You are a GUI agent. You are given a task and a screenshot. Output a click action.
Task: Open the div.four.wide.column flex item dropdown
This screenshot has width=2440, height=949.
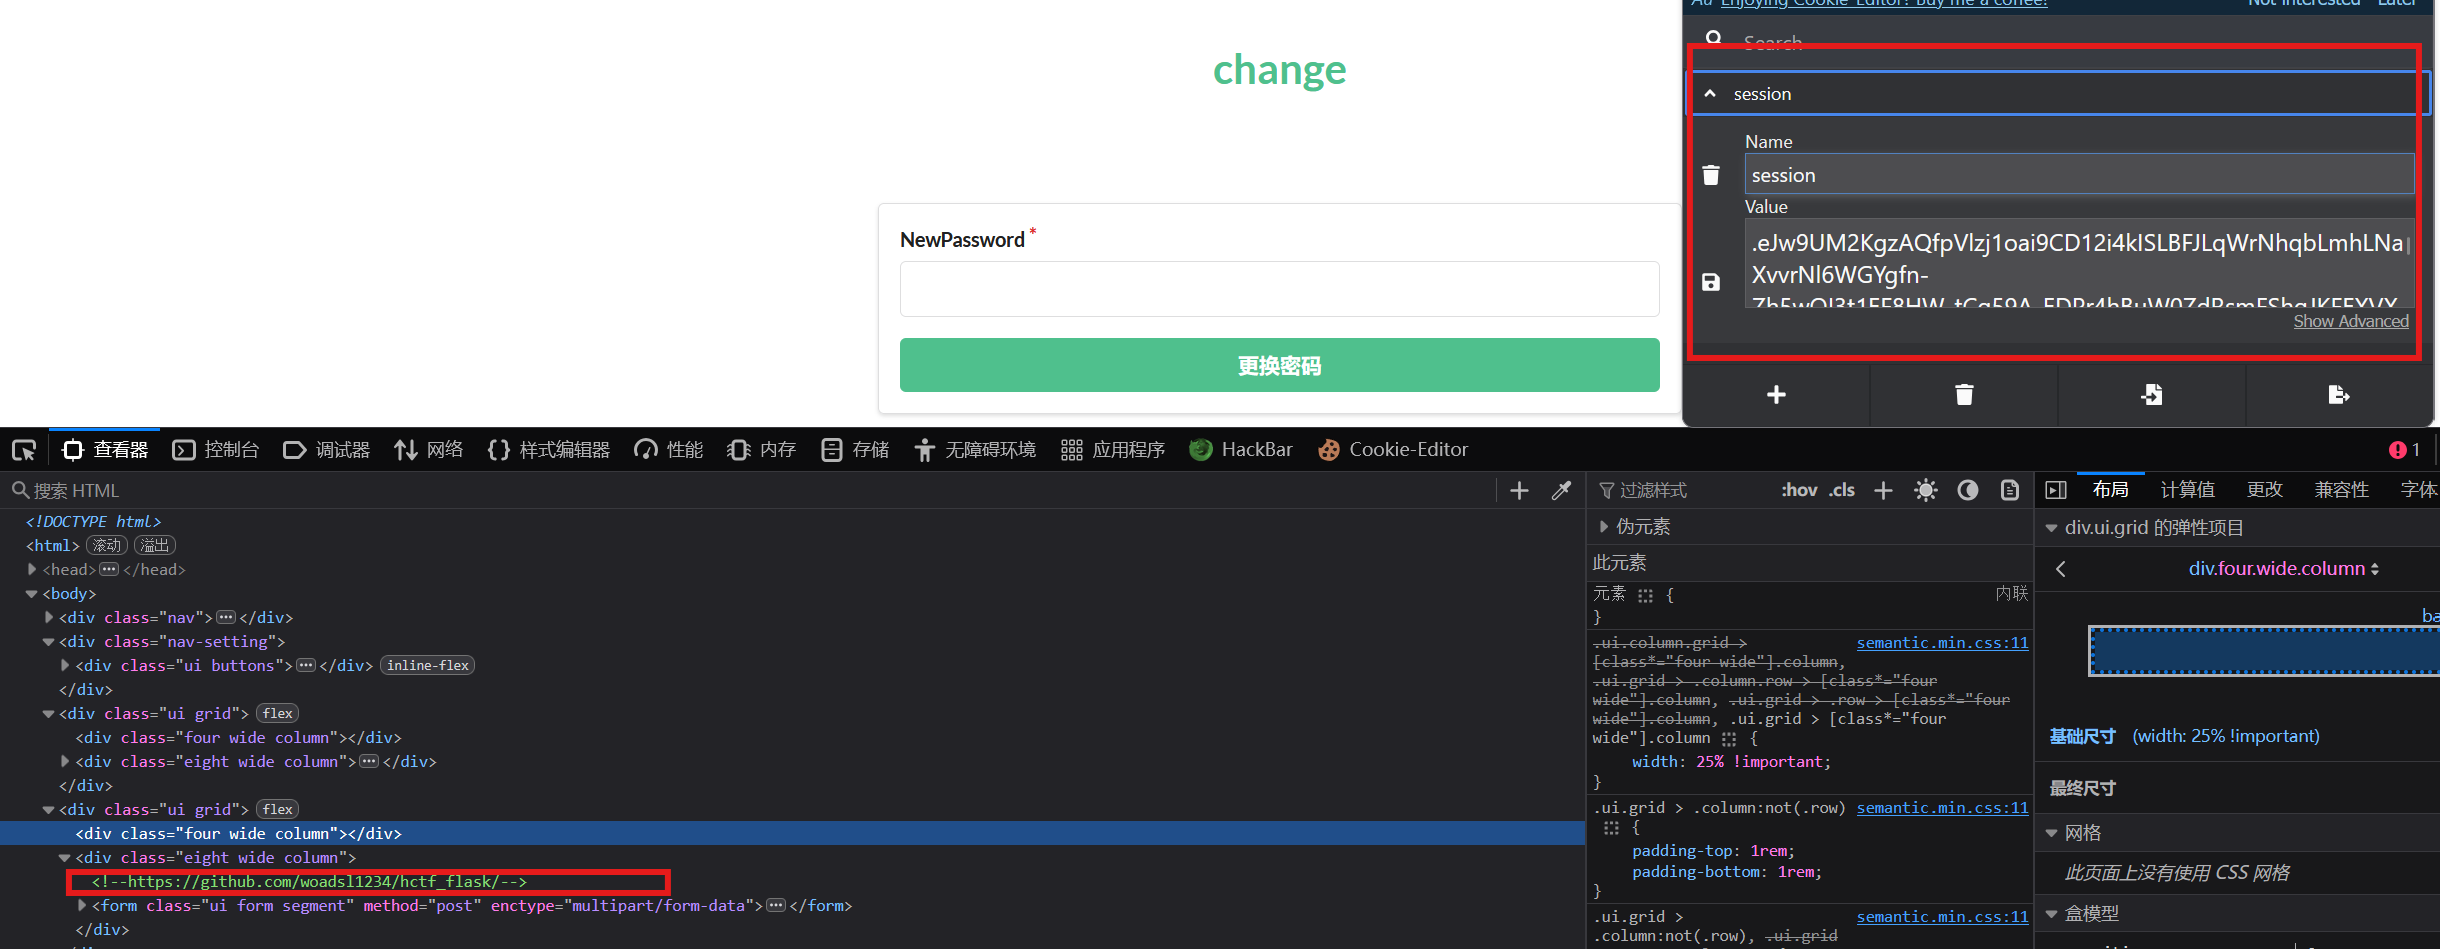tap(2284, 569)
